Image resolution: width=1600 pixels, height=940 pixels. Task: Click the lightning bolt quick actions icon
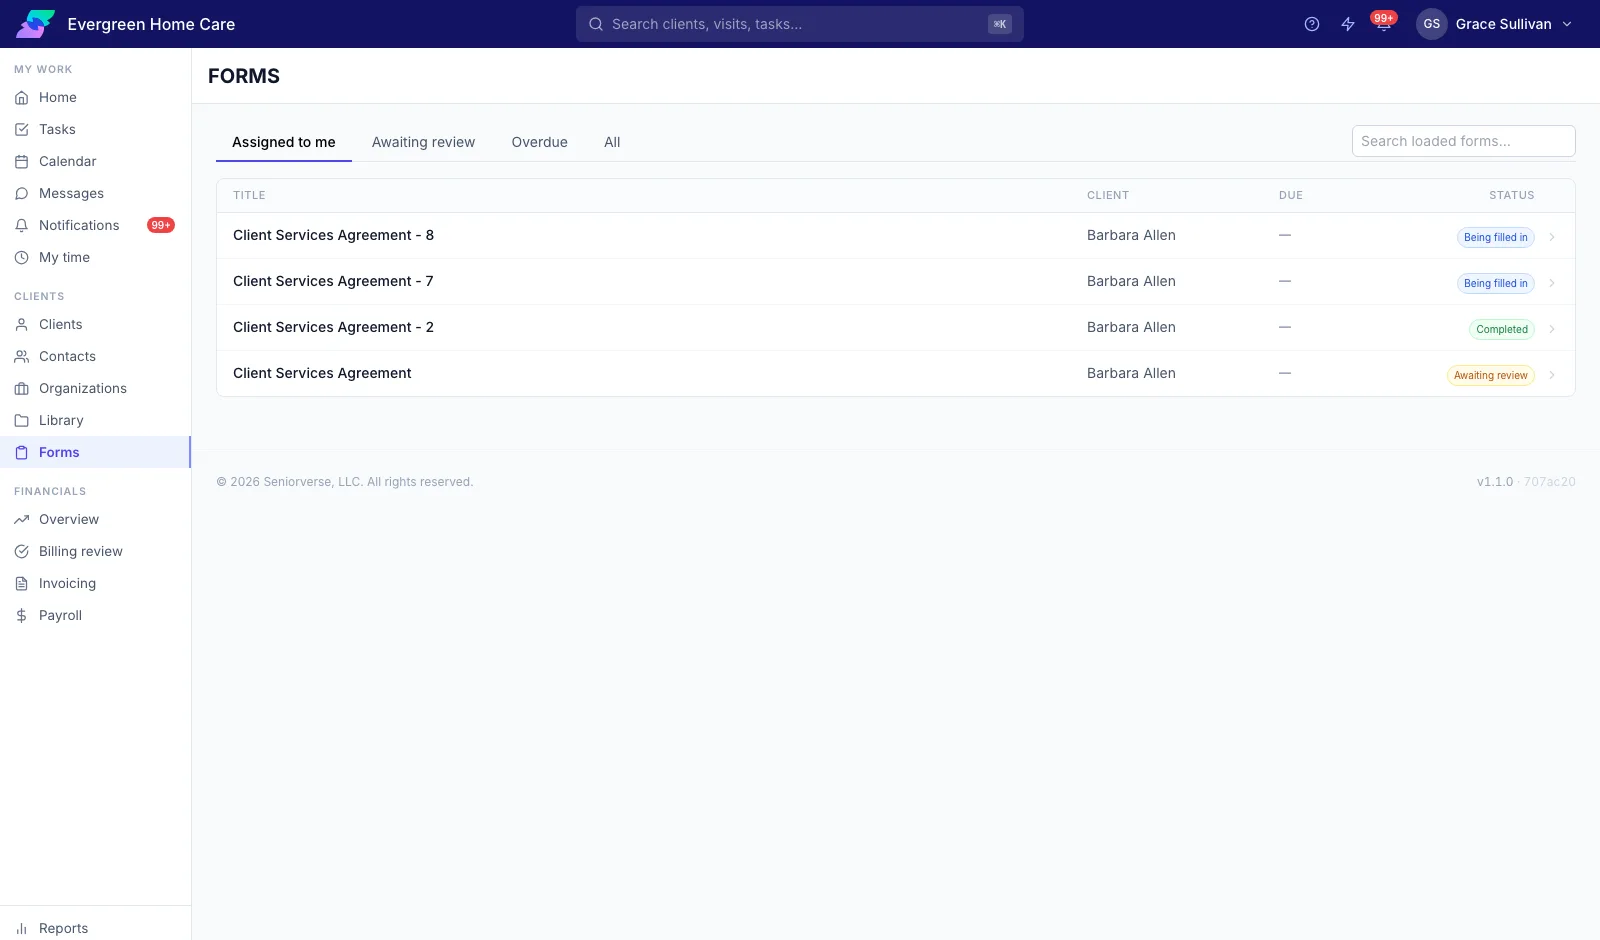(x=1348, y=24)
